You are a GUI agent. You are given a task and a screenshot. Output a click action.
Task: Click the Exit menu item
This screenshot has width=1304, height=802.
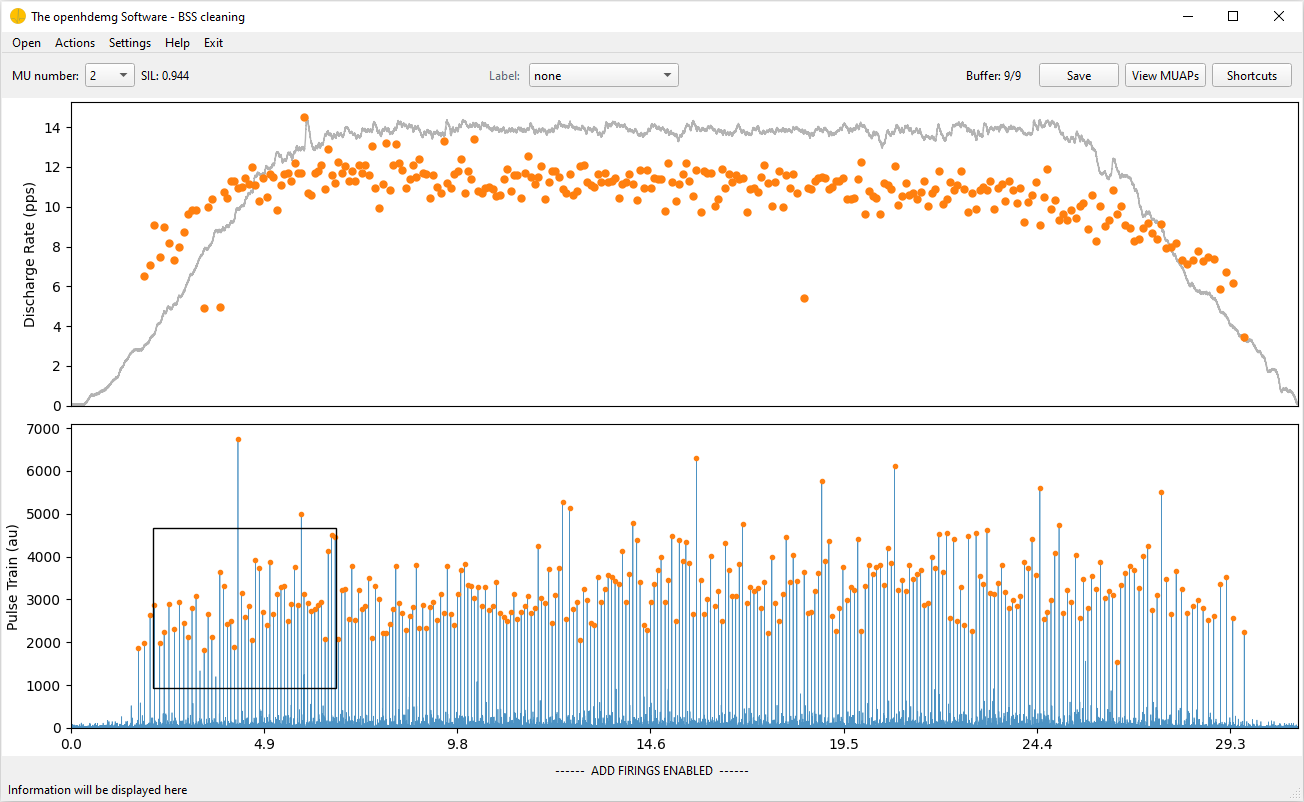point(213,43)
